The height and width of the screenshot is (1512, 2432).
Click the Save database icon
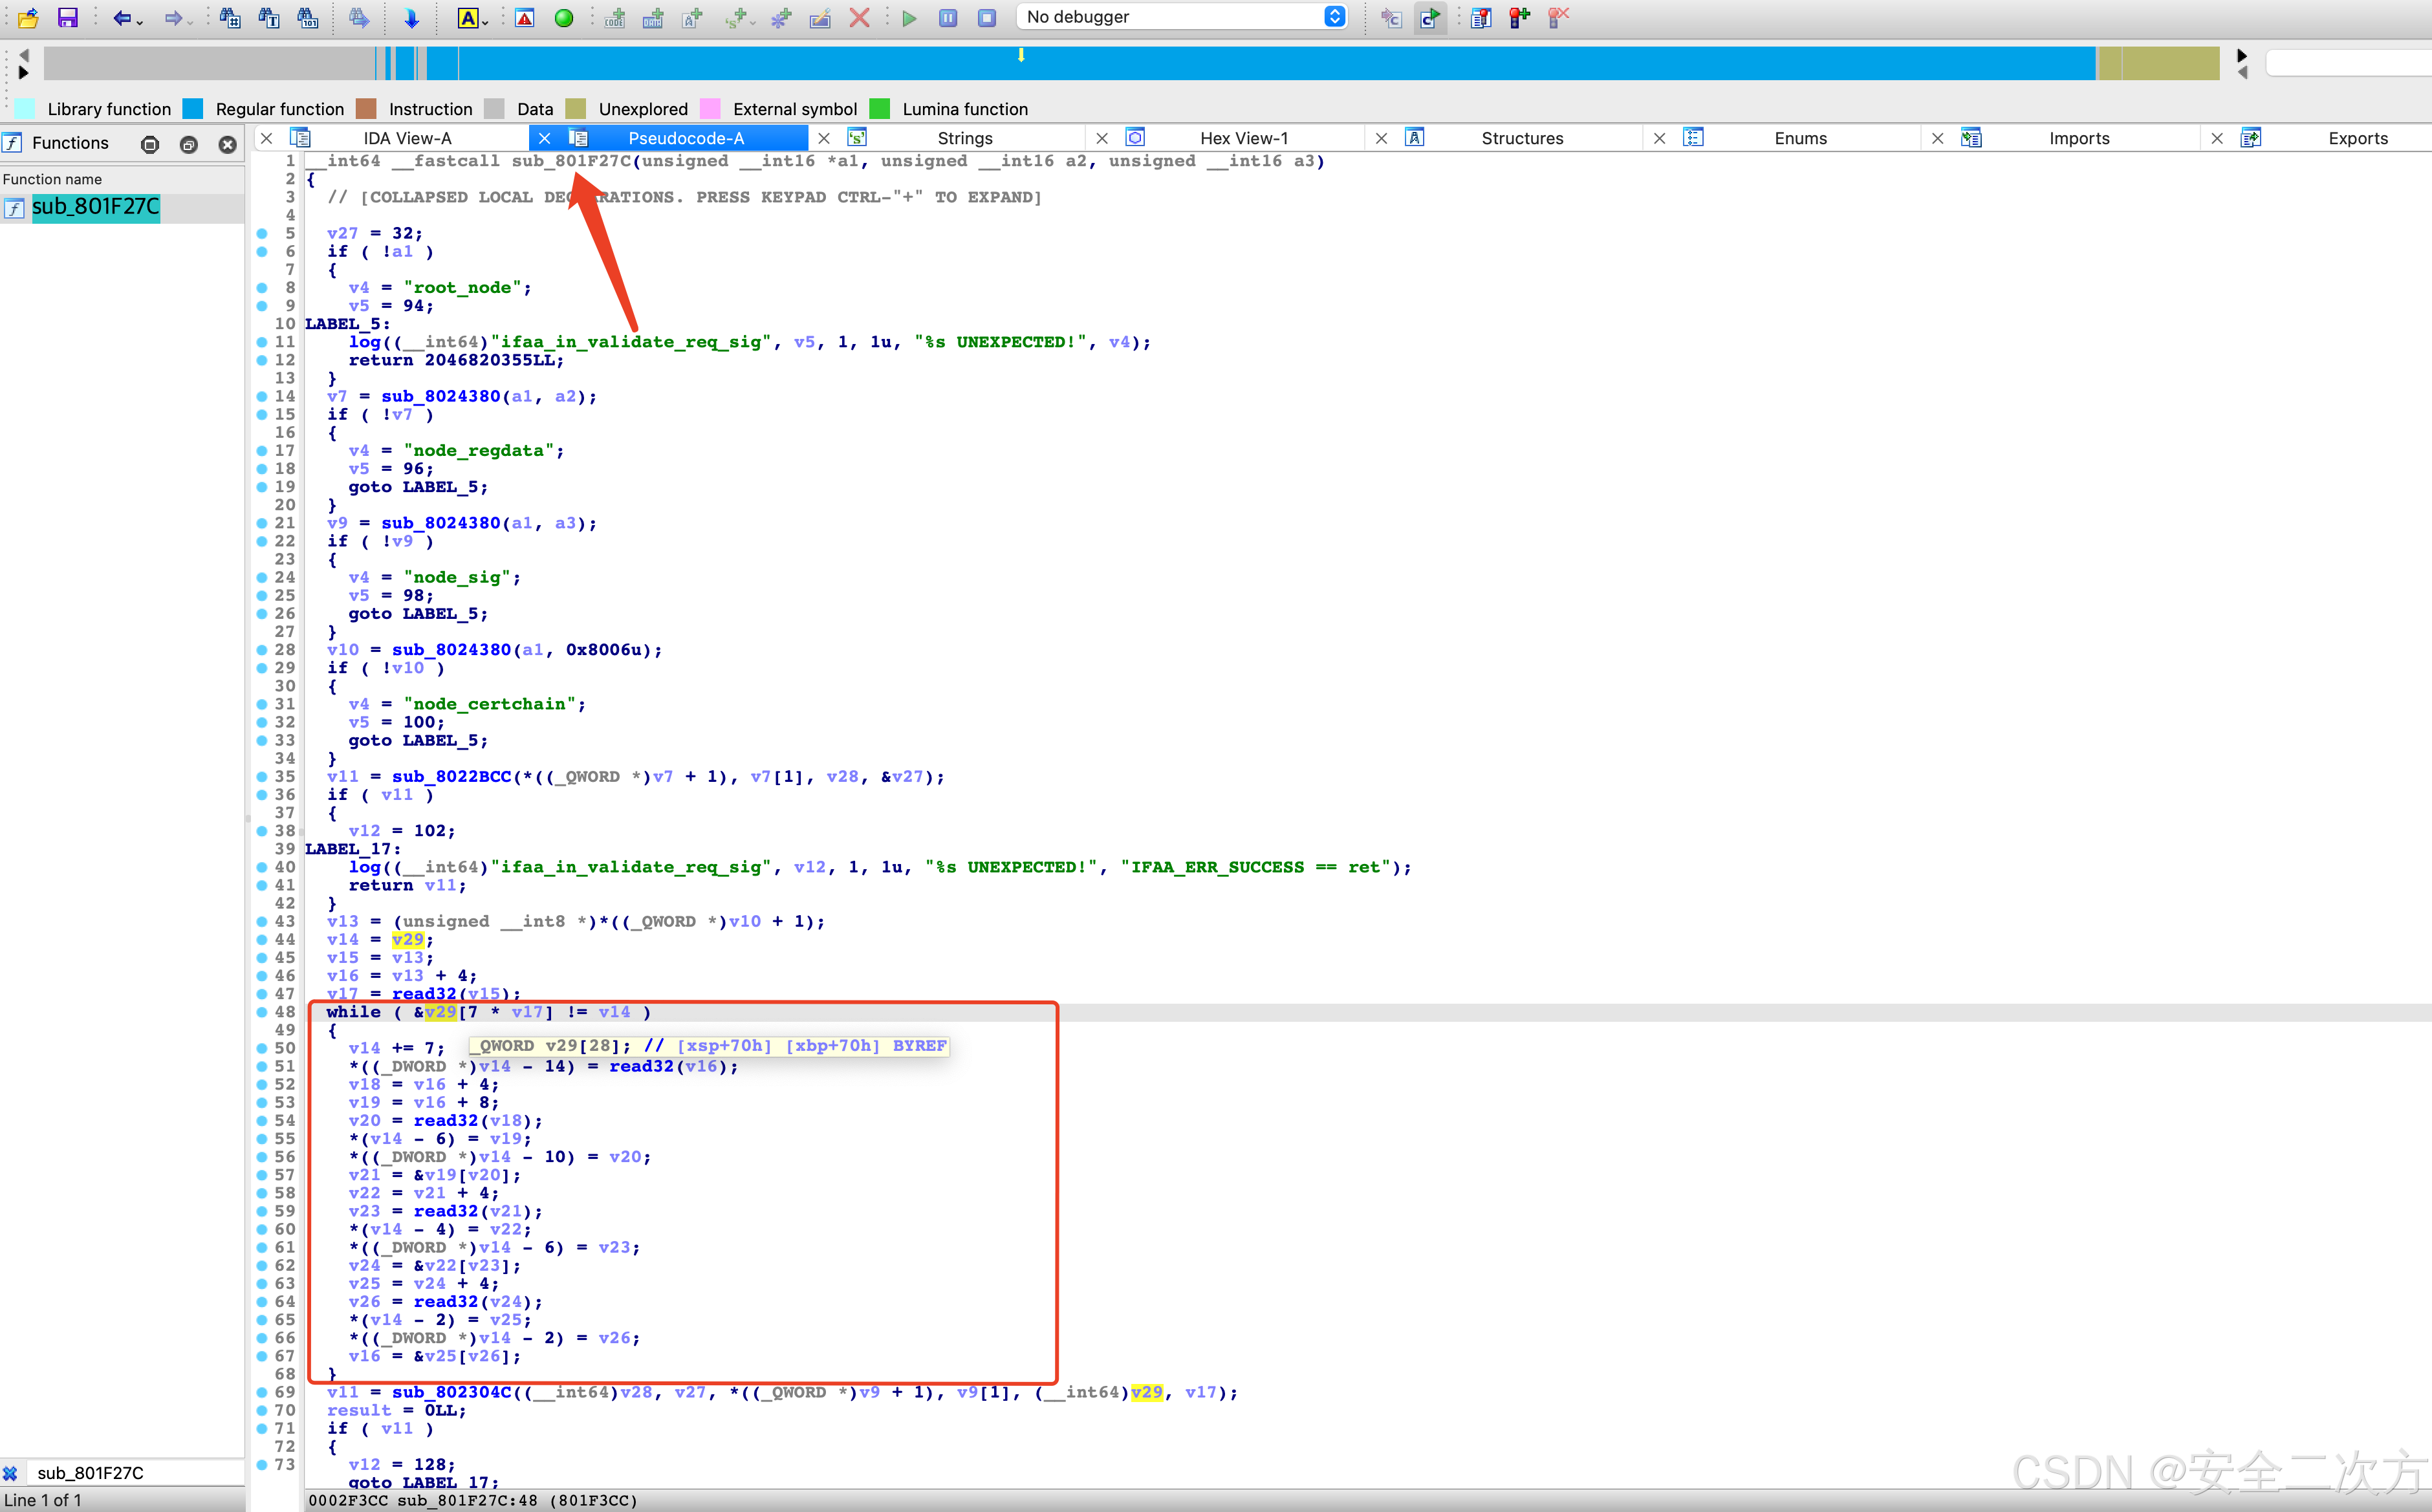point(67,17)
